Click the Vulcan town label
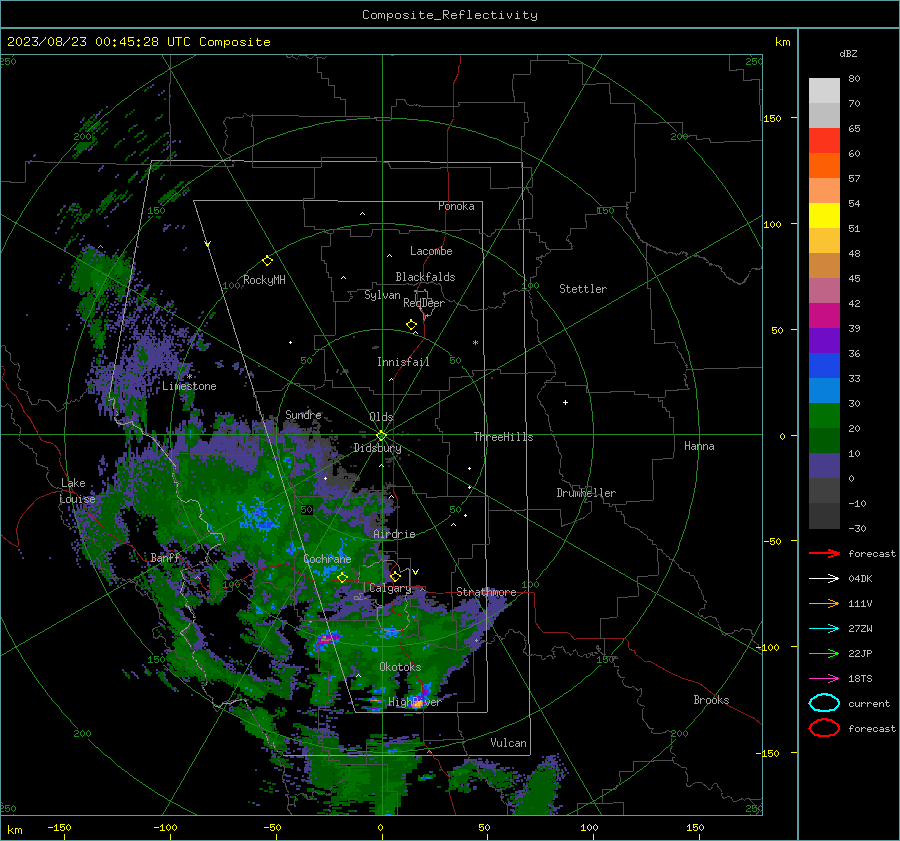The width and height of the screenshot is (900, 841). click(508, 743)
